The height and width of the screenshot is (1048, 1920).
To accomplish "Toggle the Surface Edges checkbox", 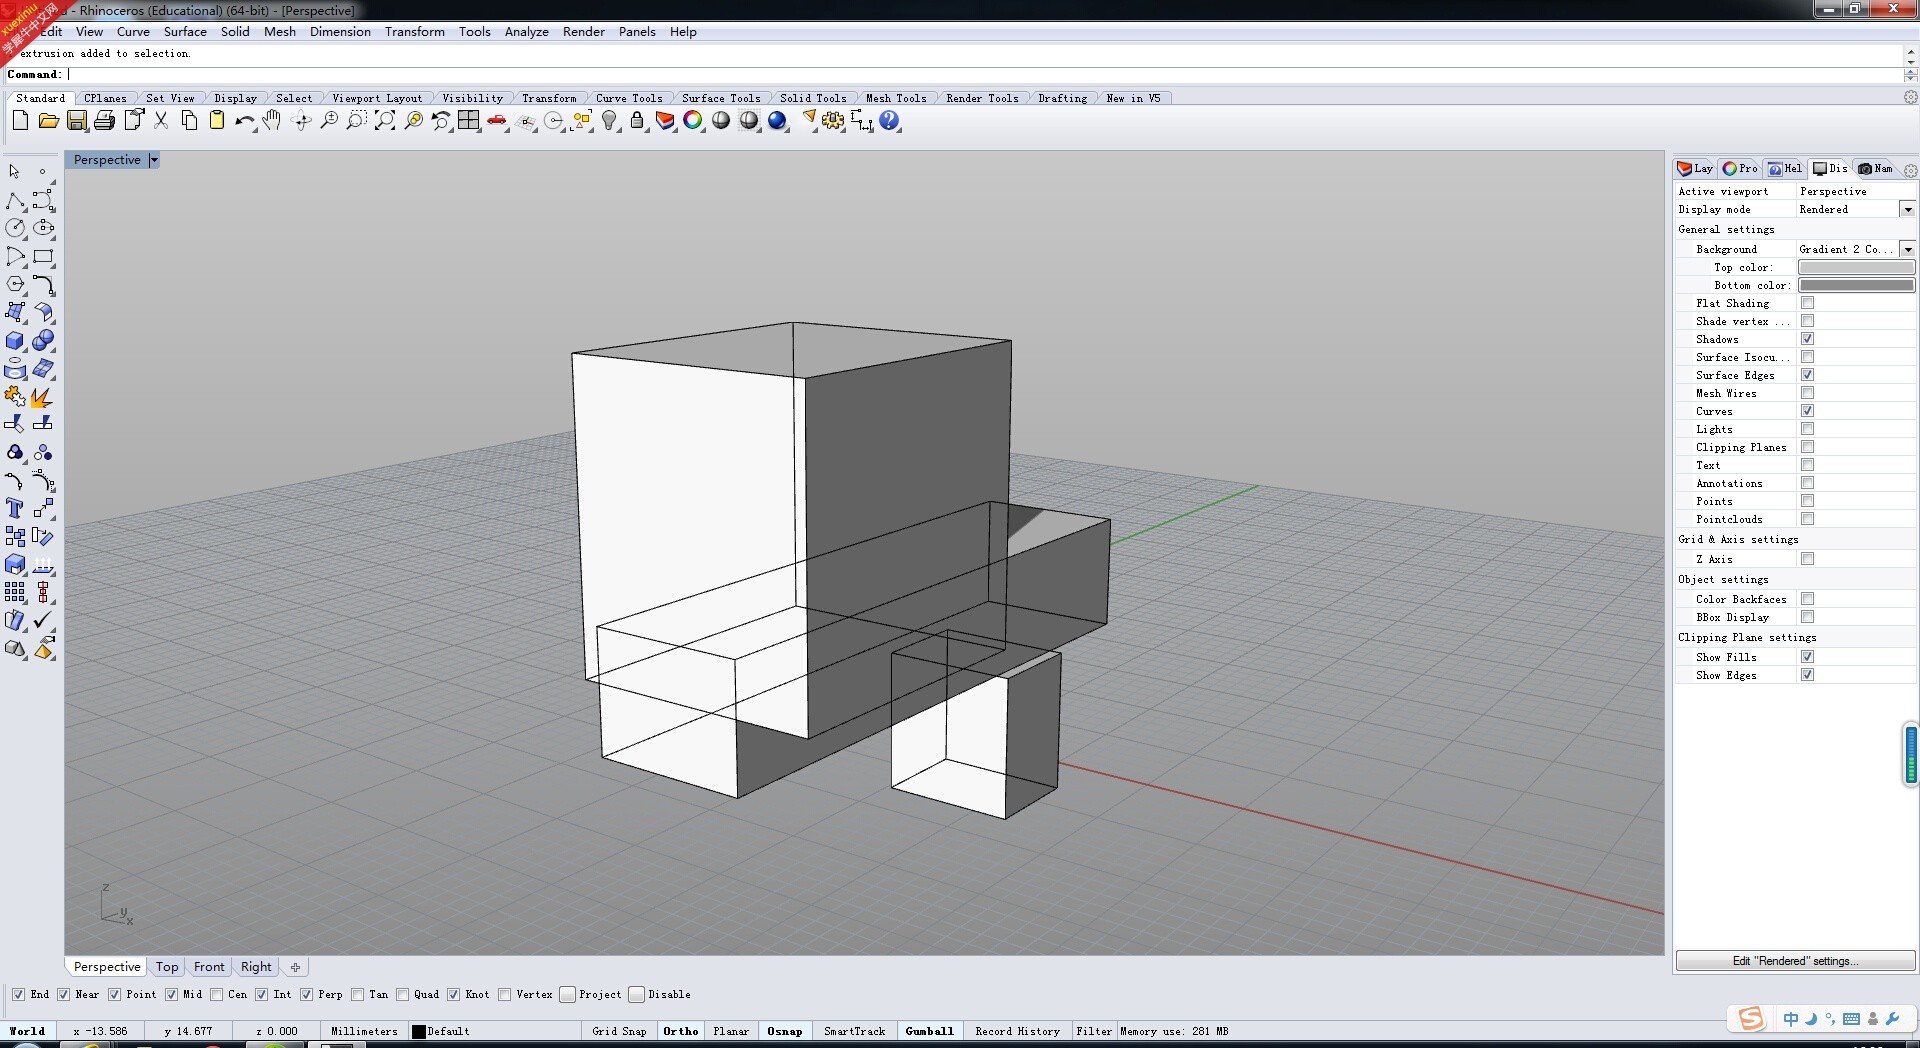I will [1807, 375].
